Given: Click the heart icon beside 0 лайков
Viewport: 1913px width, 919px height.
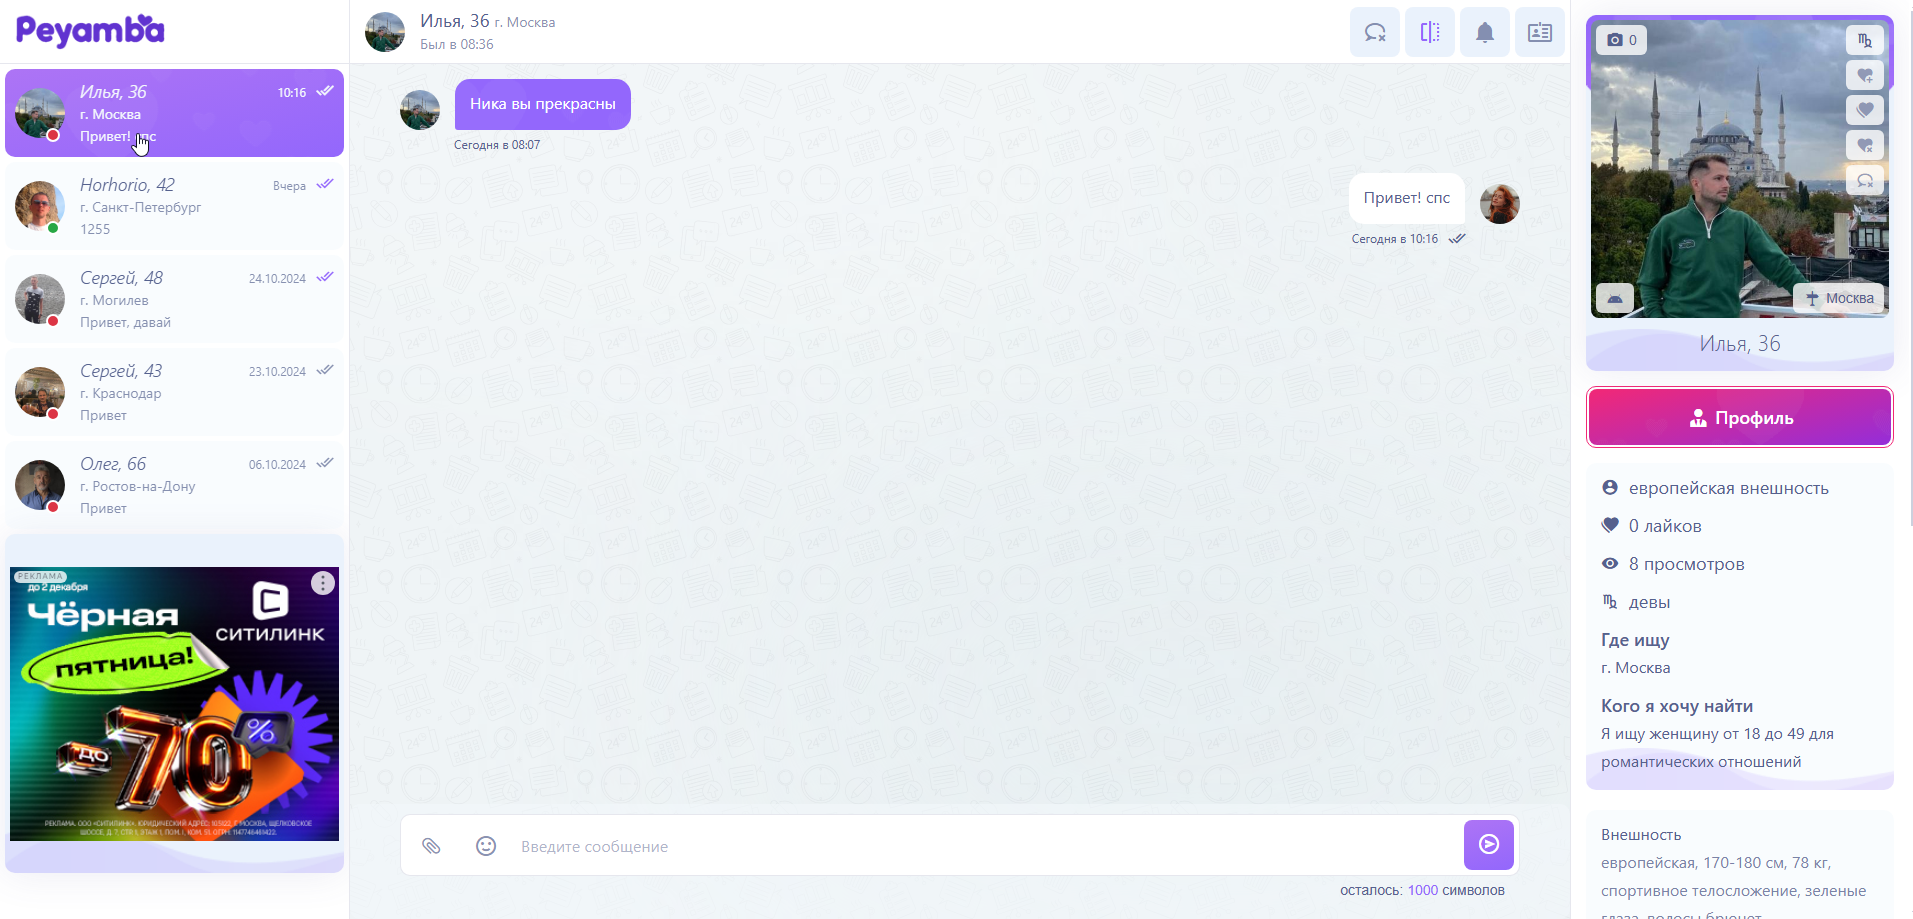Looking at the screenshot, I should click(x=1610, y=526).
